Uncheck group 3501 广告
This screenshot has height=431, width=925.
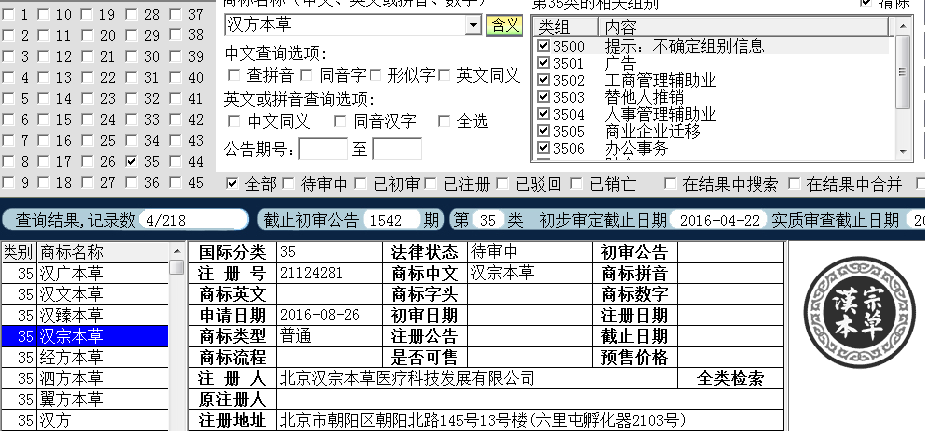tap(544, 63)
